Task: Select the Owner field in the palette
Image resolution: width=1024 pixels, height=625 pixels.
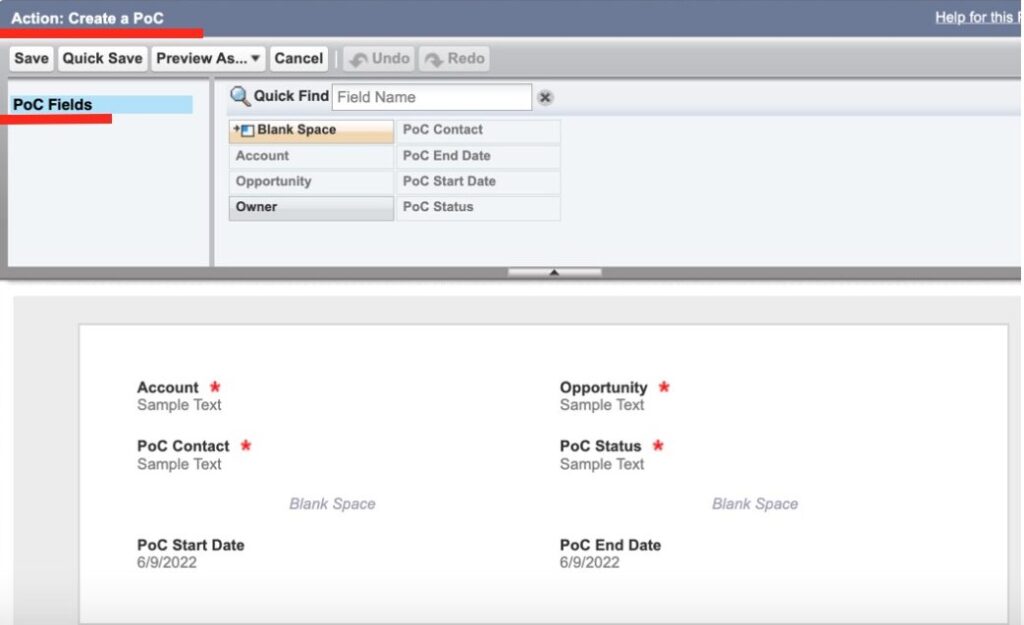Action: pyautogui.click(x=257, y=206)
